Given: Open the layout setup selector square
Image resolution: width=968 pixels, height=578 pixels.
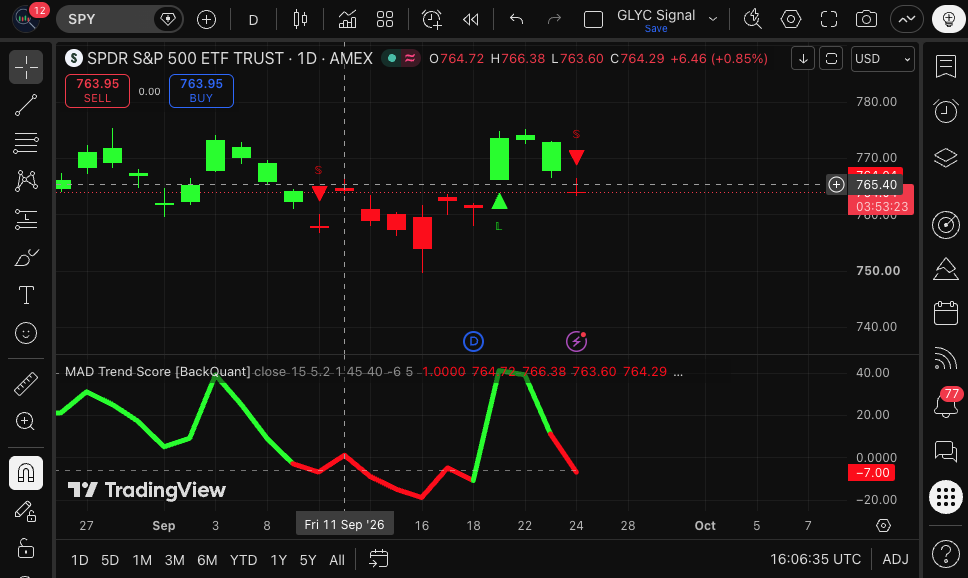Looking at the screenshot, I should (x=593, y=20).
